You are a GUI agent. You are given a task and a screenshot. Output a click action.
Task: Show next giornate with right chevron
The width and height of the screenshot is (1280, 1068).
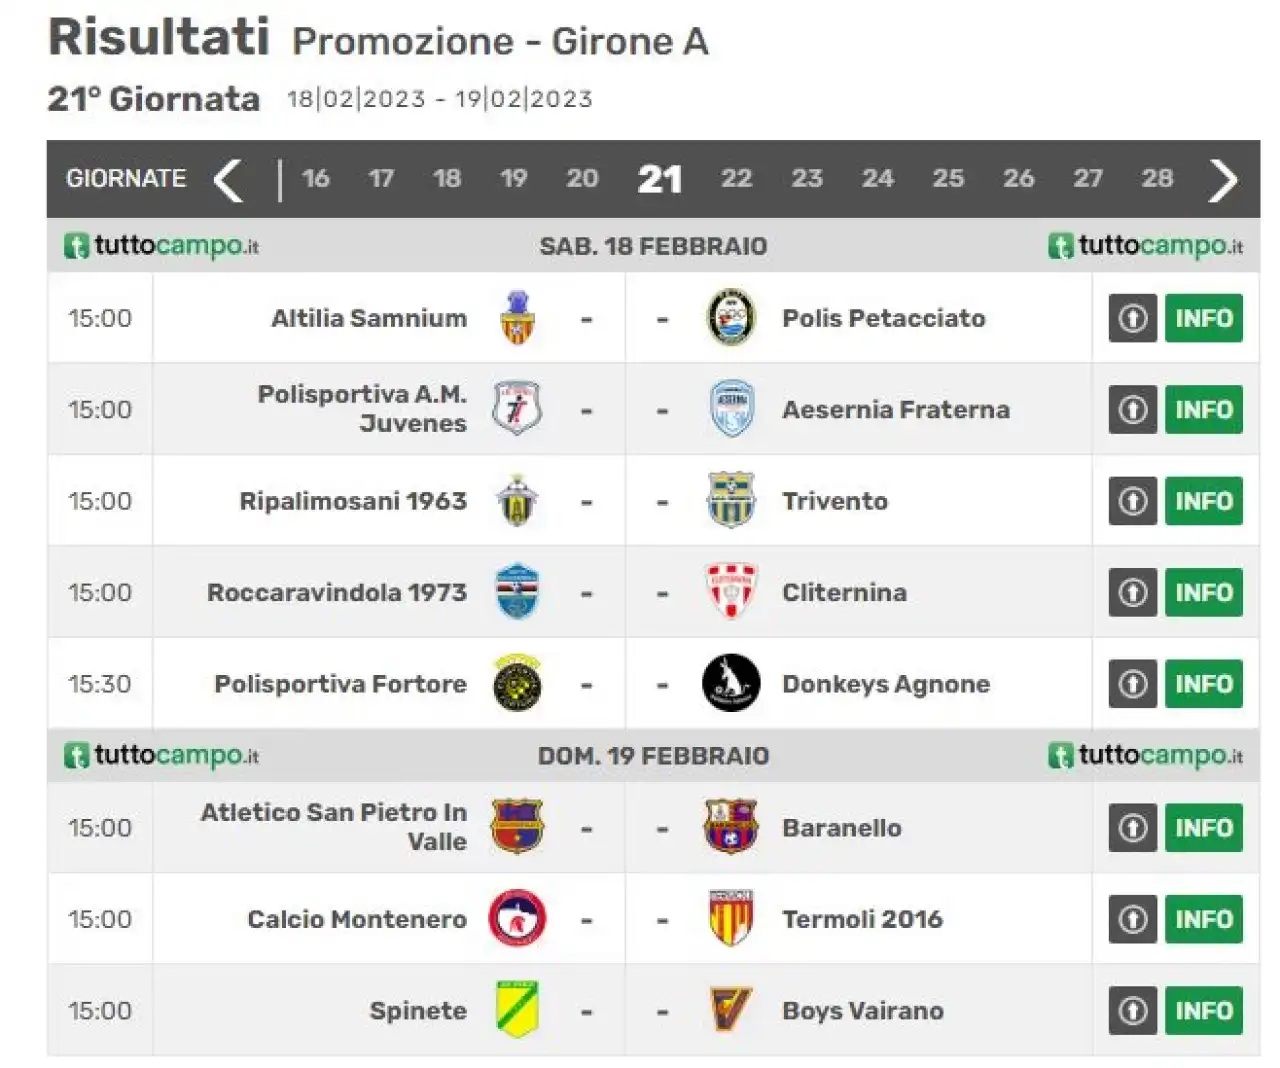(1222, 180)
